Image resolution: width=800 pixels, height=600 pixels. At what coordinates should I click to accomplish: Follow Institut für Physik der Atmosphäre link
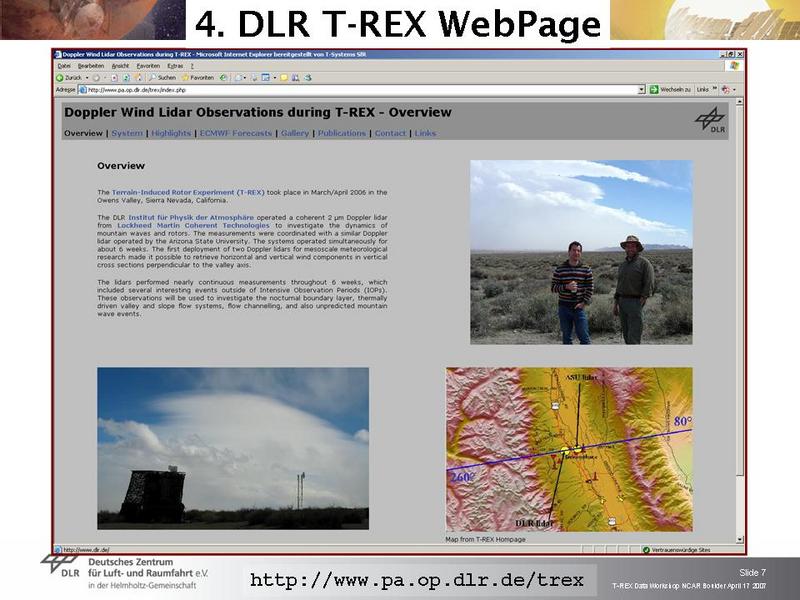click(x=191, y=217)
